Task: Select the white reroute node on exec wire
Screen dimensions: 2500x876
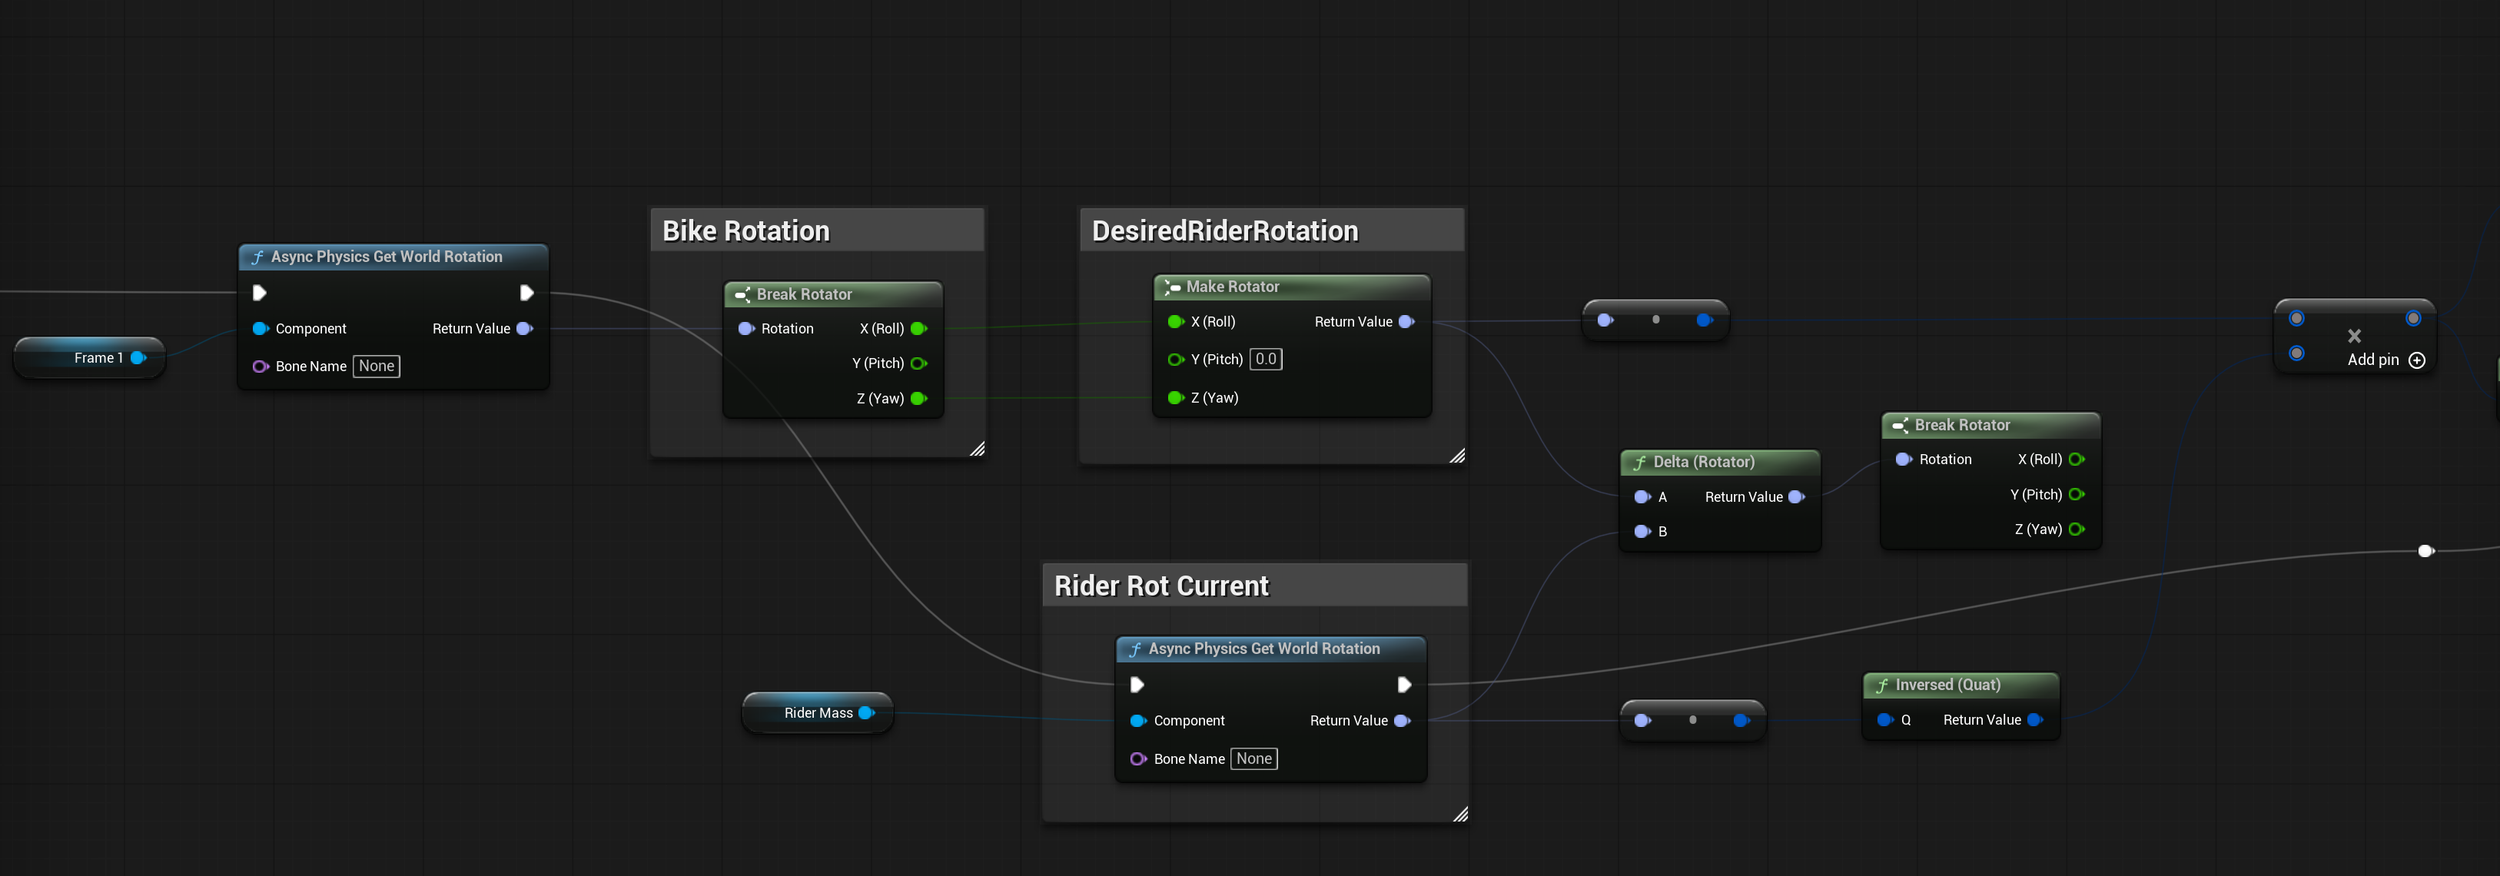Action: [x=2425, y=551]
